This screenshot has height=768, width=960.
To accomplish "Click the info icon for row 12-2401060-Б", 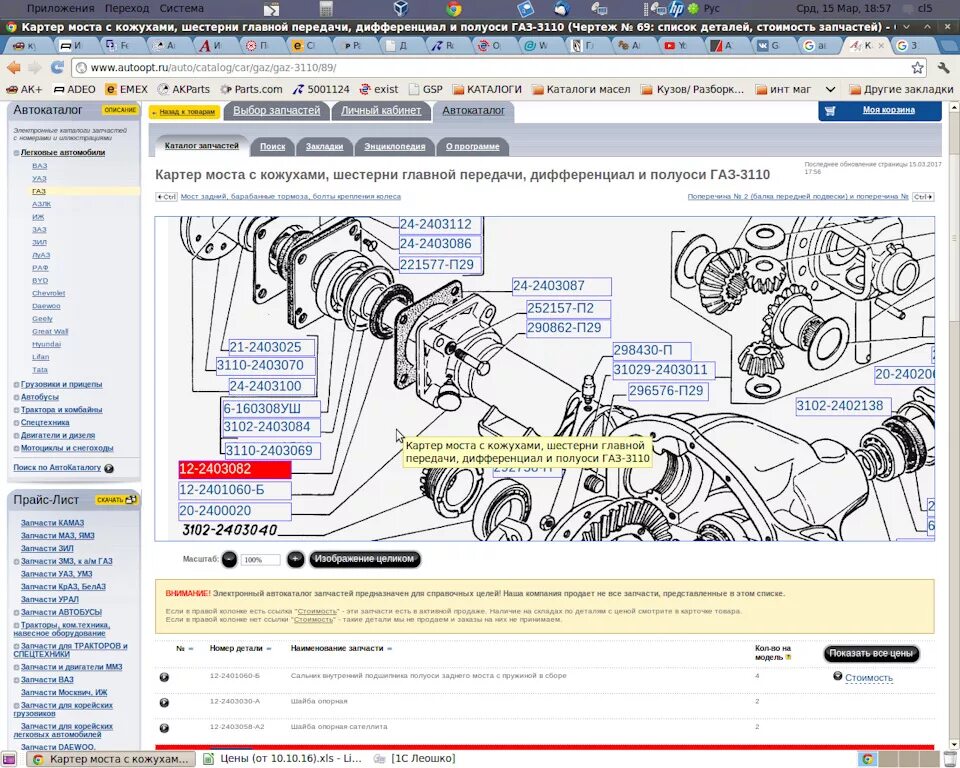I will tap(164, 677).
